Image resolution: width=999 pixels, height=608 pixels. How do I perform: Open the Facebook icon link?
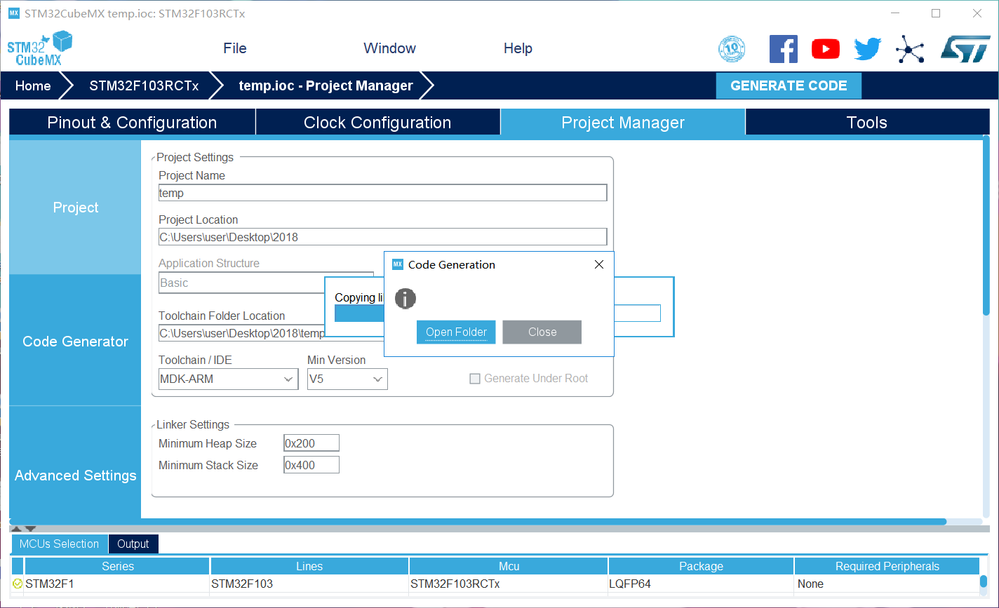click(x=783, y=49)
